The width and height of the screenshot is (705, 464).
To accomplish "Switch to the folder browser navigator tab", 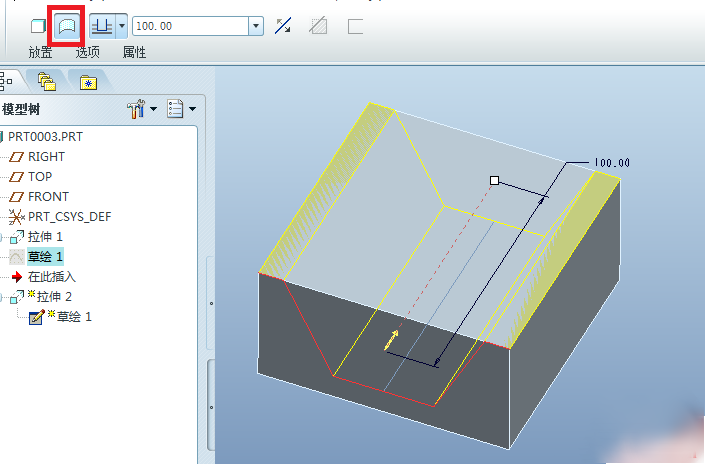I will click(47, 82).
